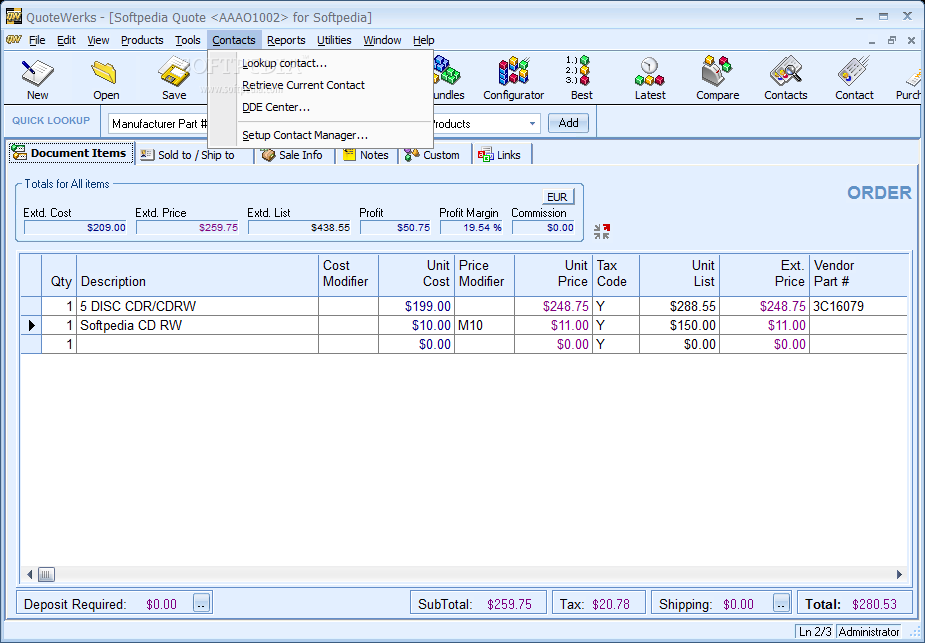Click the Profit Margin 19.54 % field
Viewport: 925px width, 643px height.
pyautogui.click(x=471, y=228)
